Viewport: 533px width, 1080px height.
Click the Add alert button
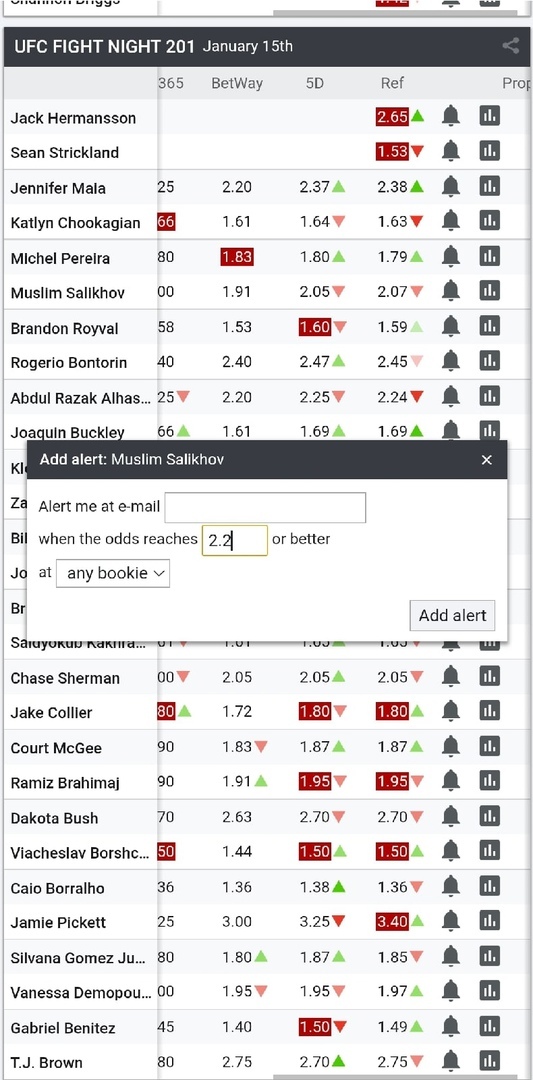point(452,615)
